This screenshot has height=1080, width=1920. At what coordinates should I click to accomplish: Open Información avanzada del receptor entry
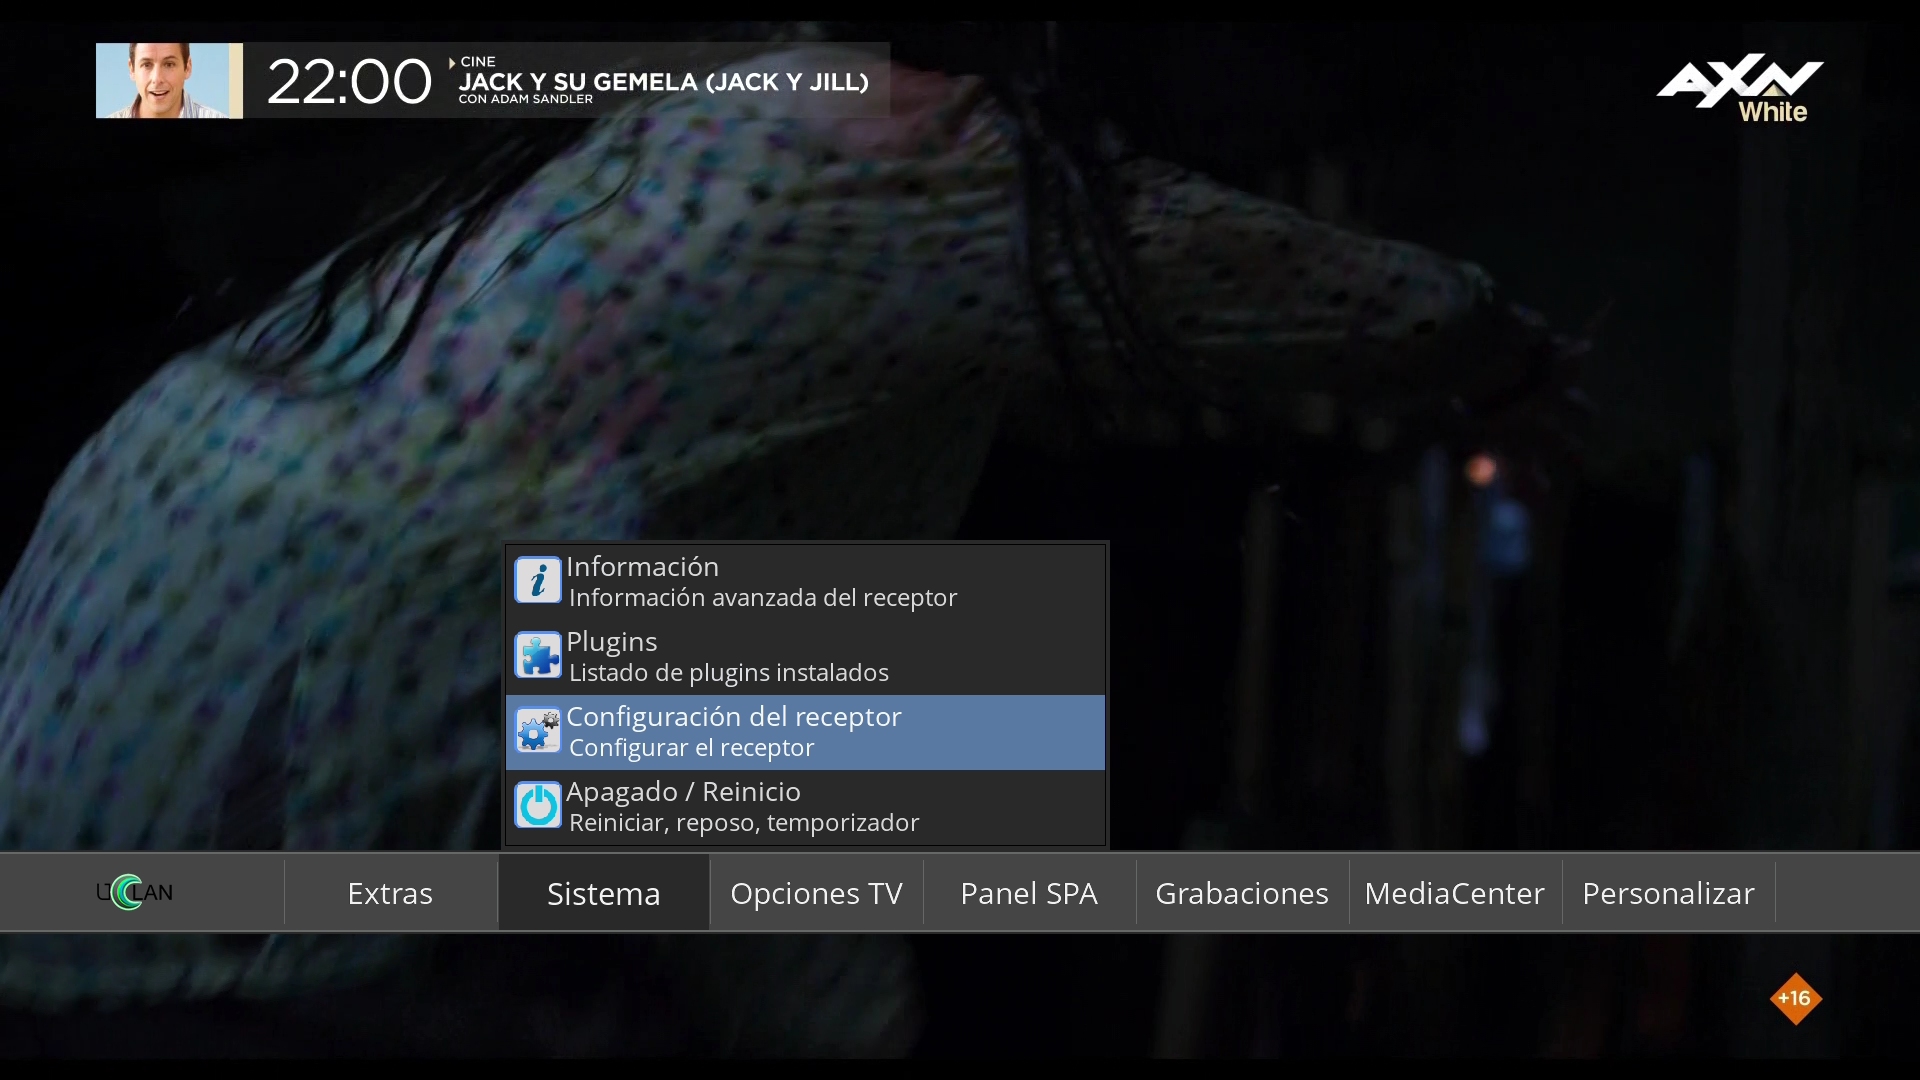[762, 597]
